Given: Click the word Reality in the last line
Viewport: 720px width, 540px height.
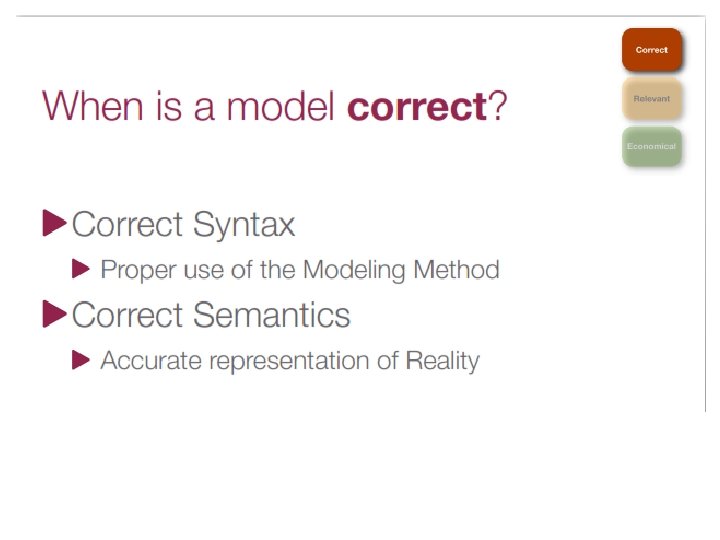Looking at the screenshot, I should [442, 361].
